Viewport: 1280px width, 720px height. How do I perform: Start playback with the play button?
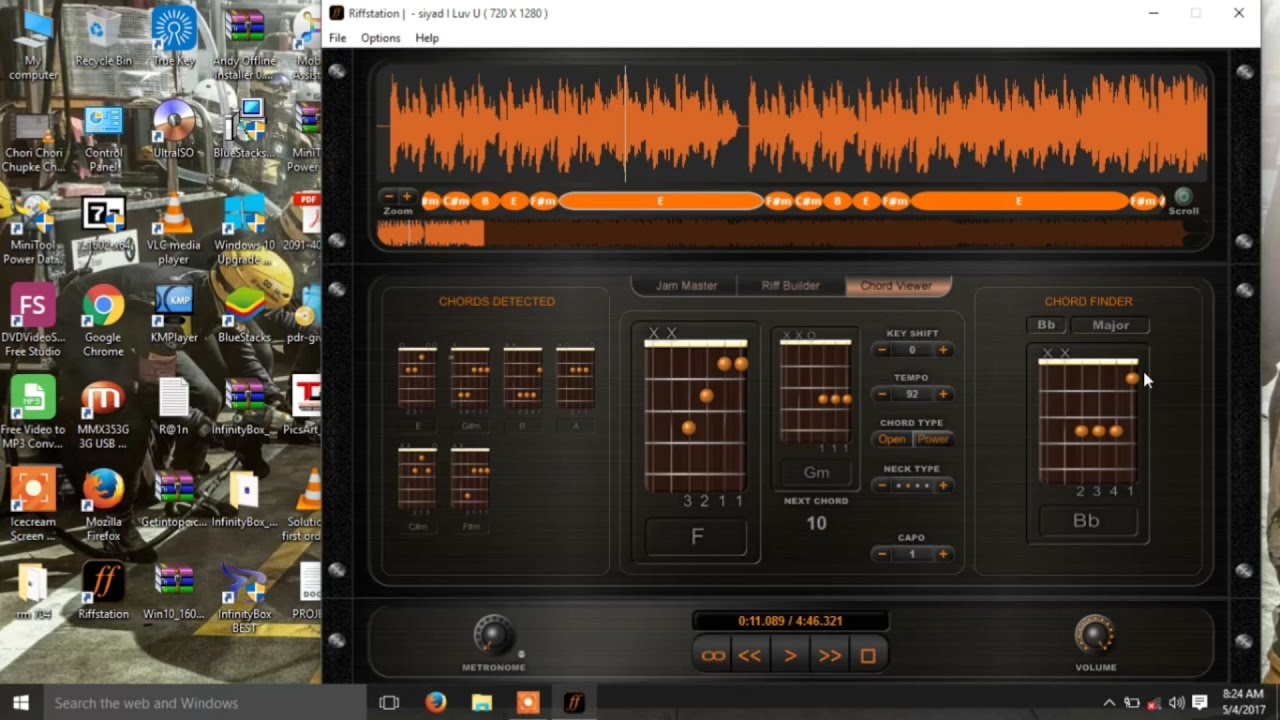pyautogui.click(x=790, y=656)
